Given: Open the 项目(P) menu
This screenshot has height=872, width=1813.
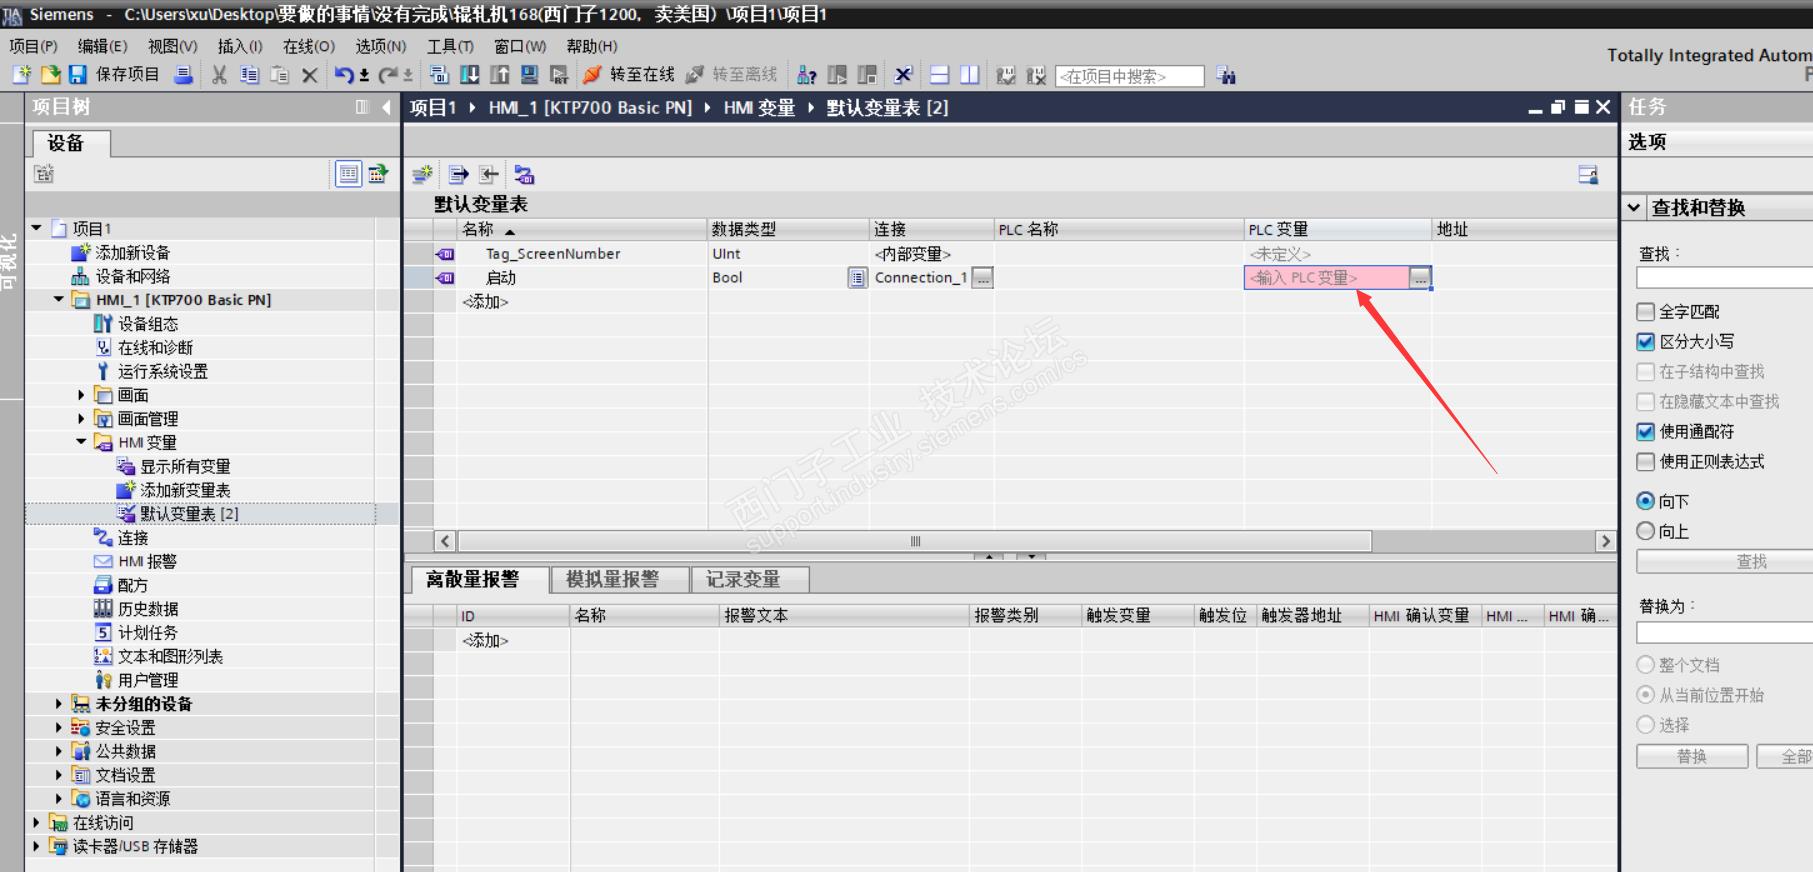Looking at the screenshot, I should (x=33, y=46).
